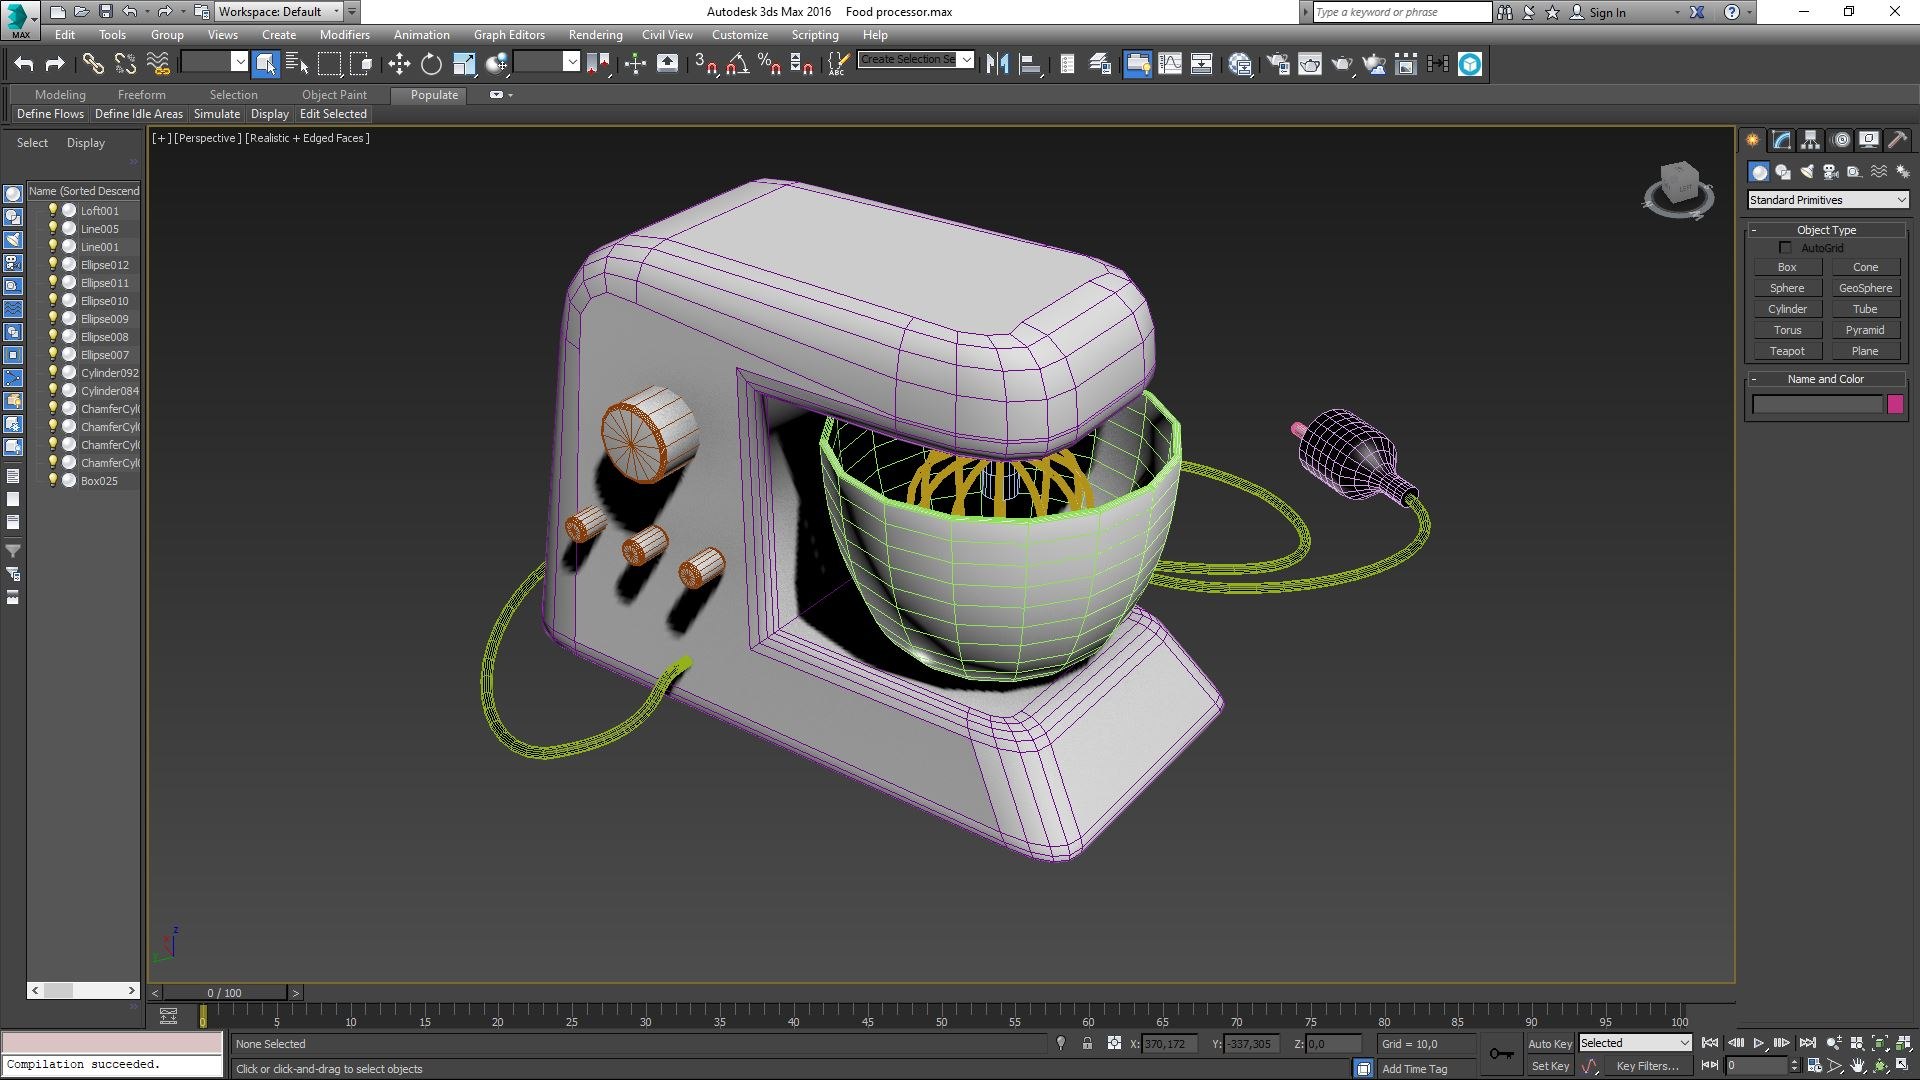This screenshot has height=1080, width=1920.
Task: Enable the AutoGrid checkbox
Action: (1785, 248)
